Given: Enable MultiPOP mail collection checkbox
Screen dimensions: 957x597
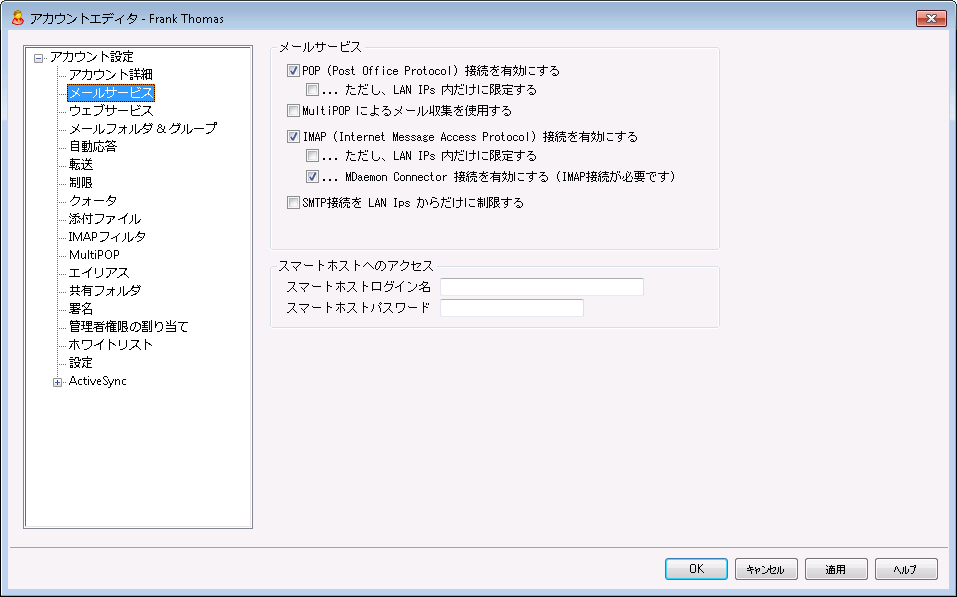Looking at the screenshot, I should point(293,111).
